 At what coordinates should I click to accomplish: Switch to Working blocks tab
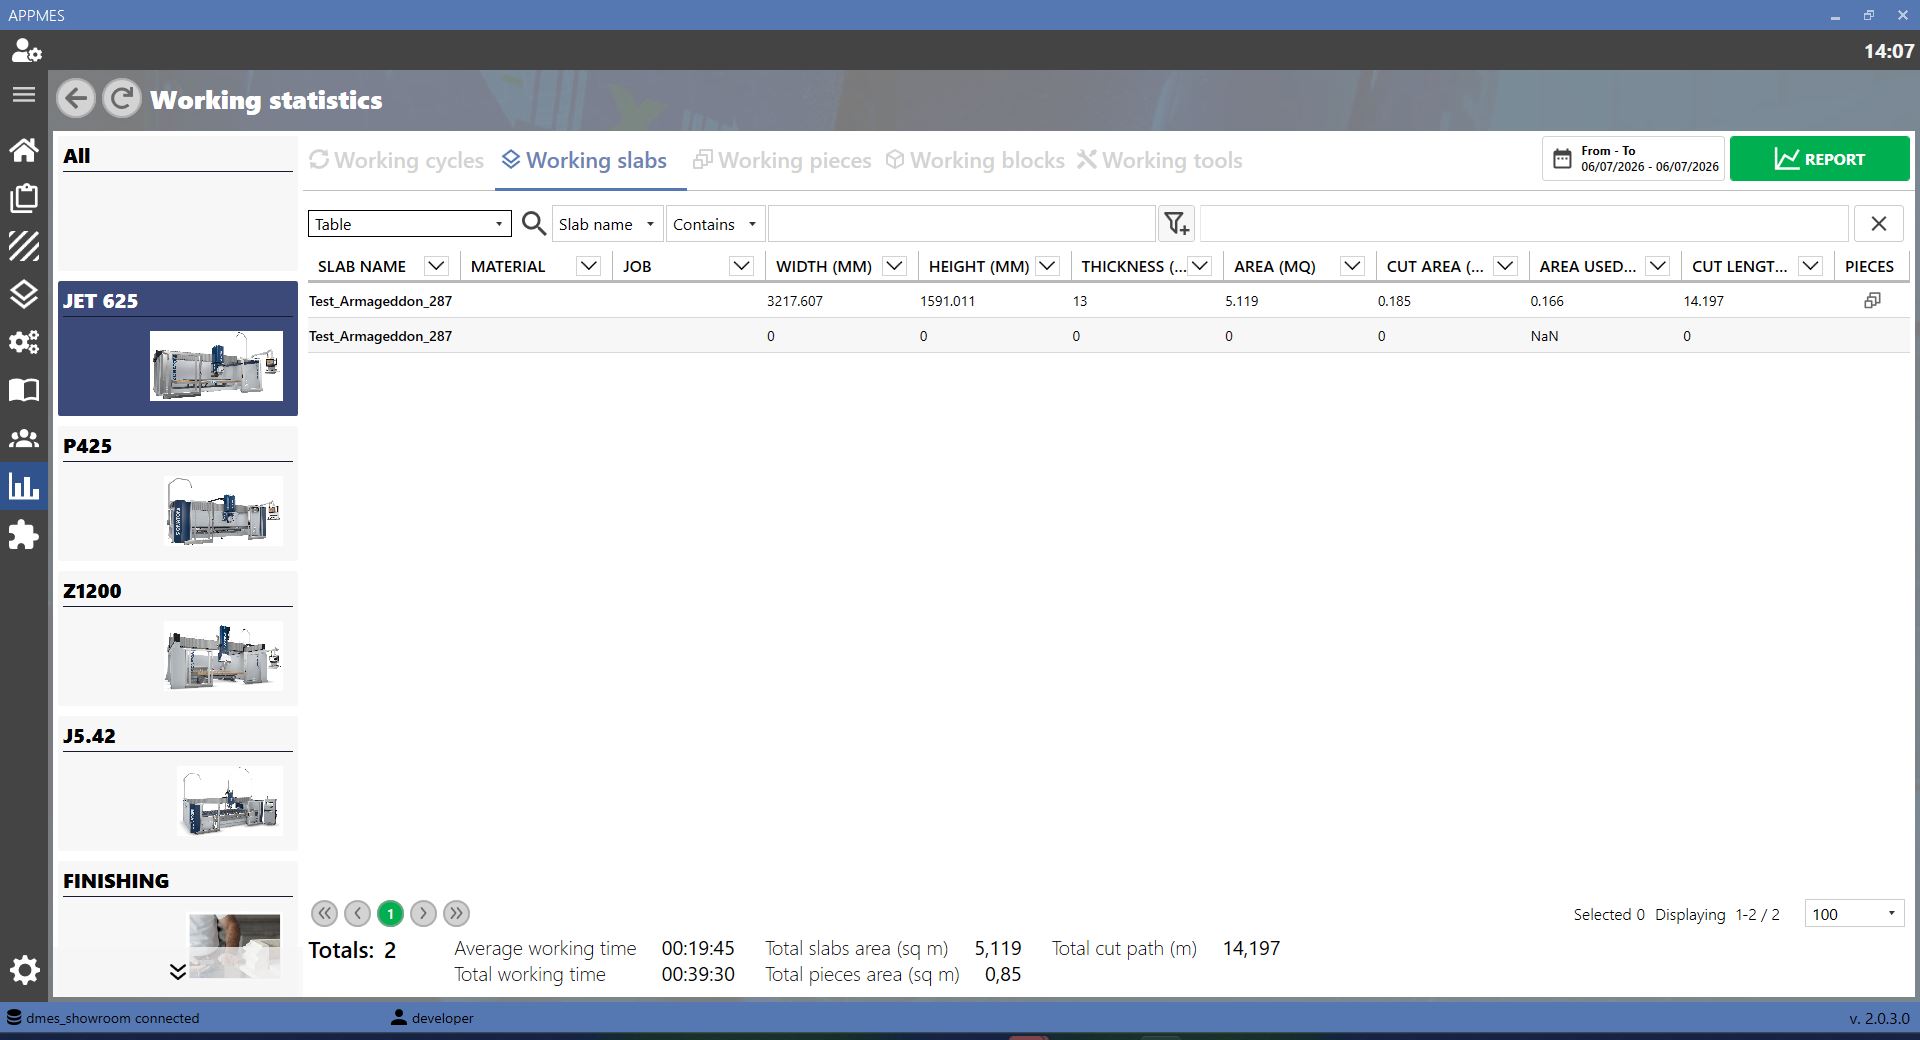click(x=975, y=160)
